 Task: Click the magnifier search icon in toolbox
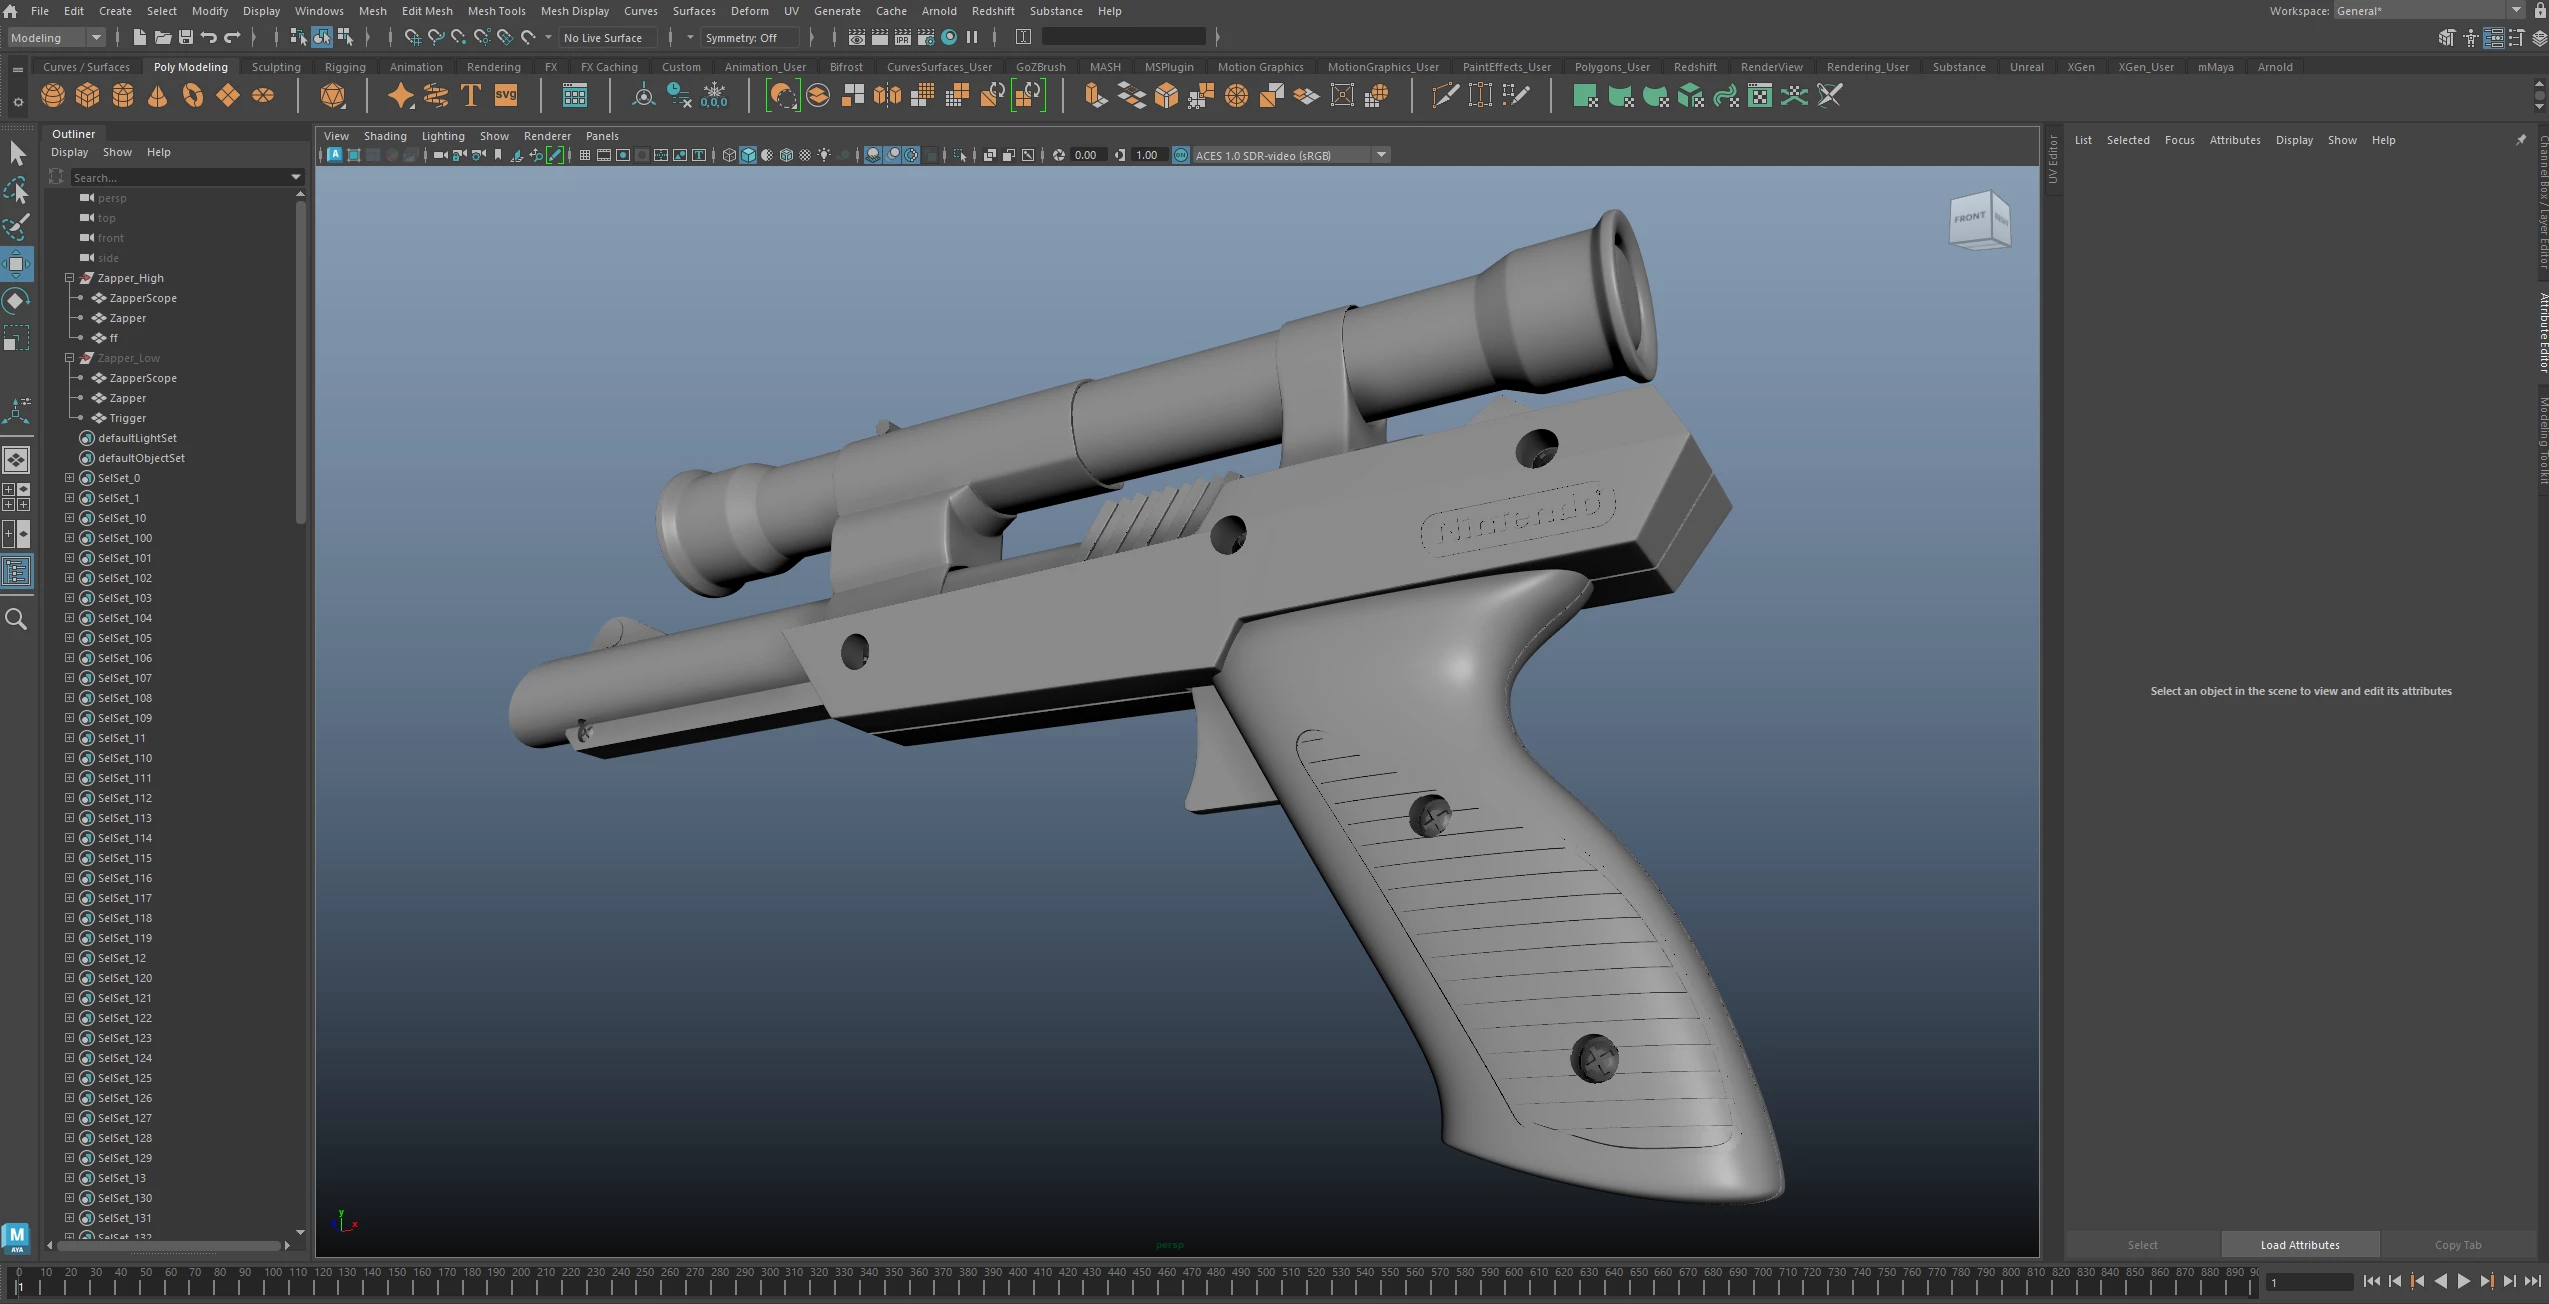click(16, 620)
